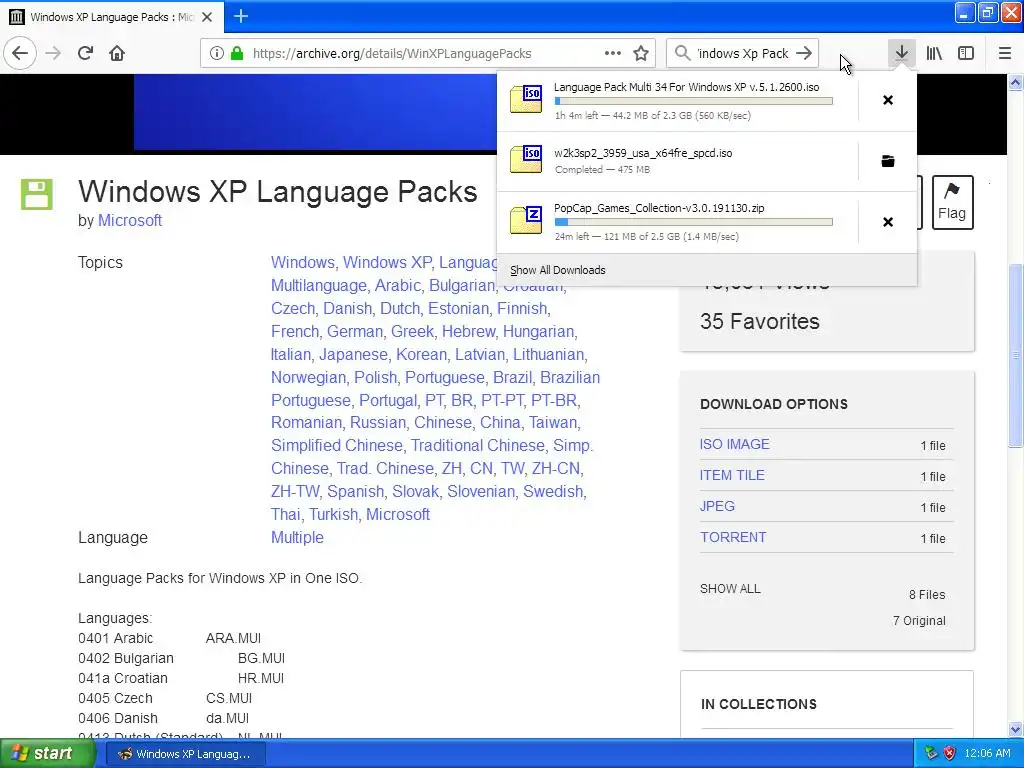This screenshot has height=768, width=1024.
Task: Open the Turkish topic link
Action: pos(333,514)
